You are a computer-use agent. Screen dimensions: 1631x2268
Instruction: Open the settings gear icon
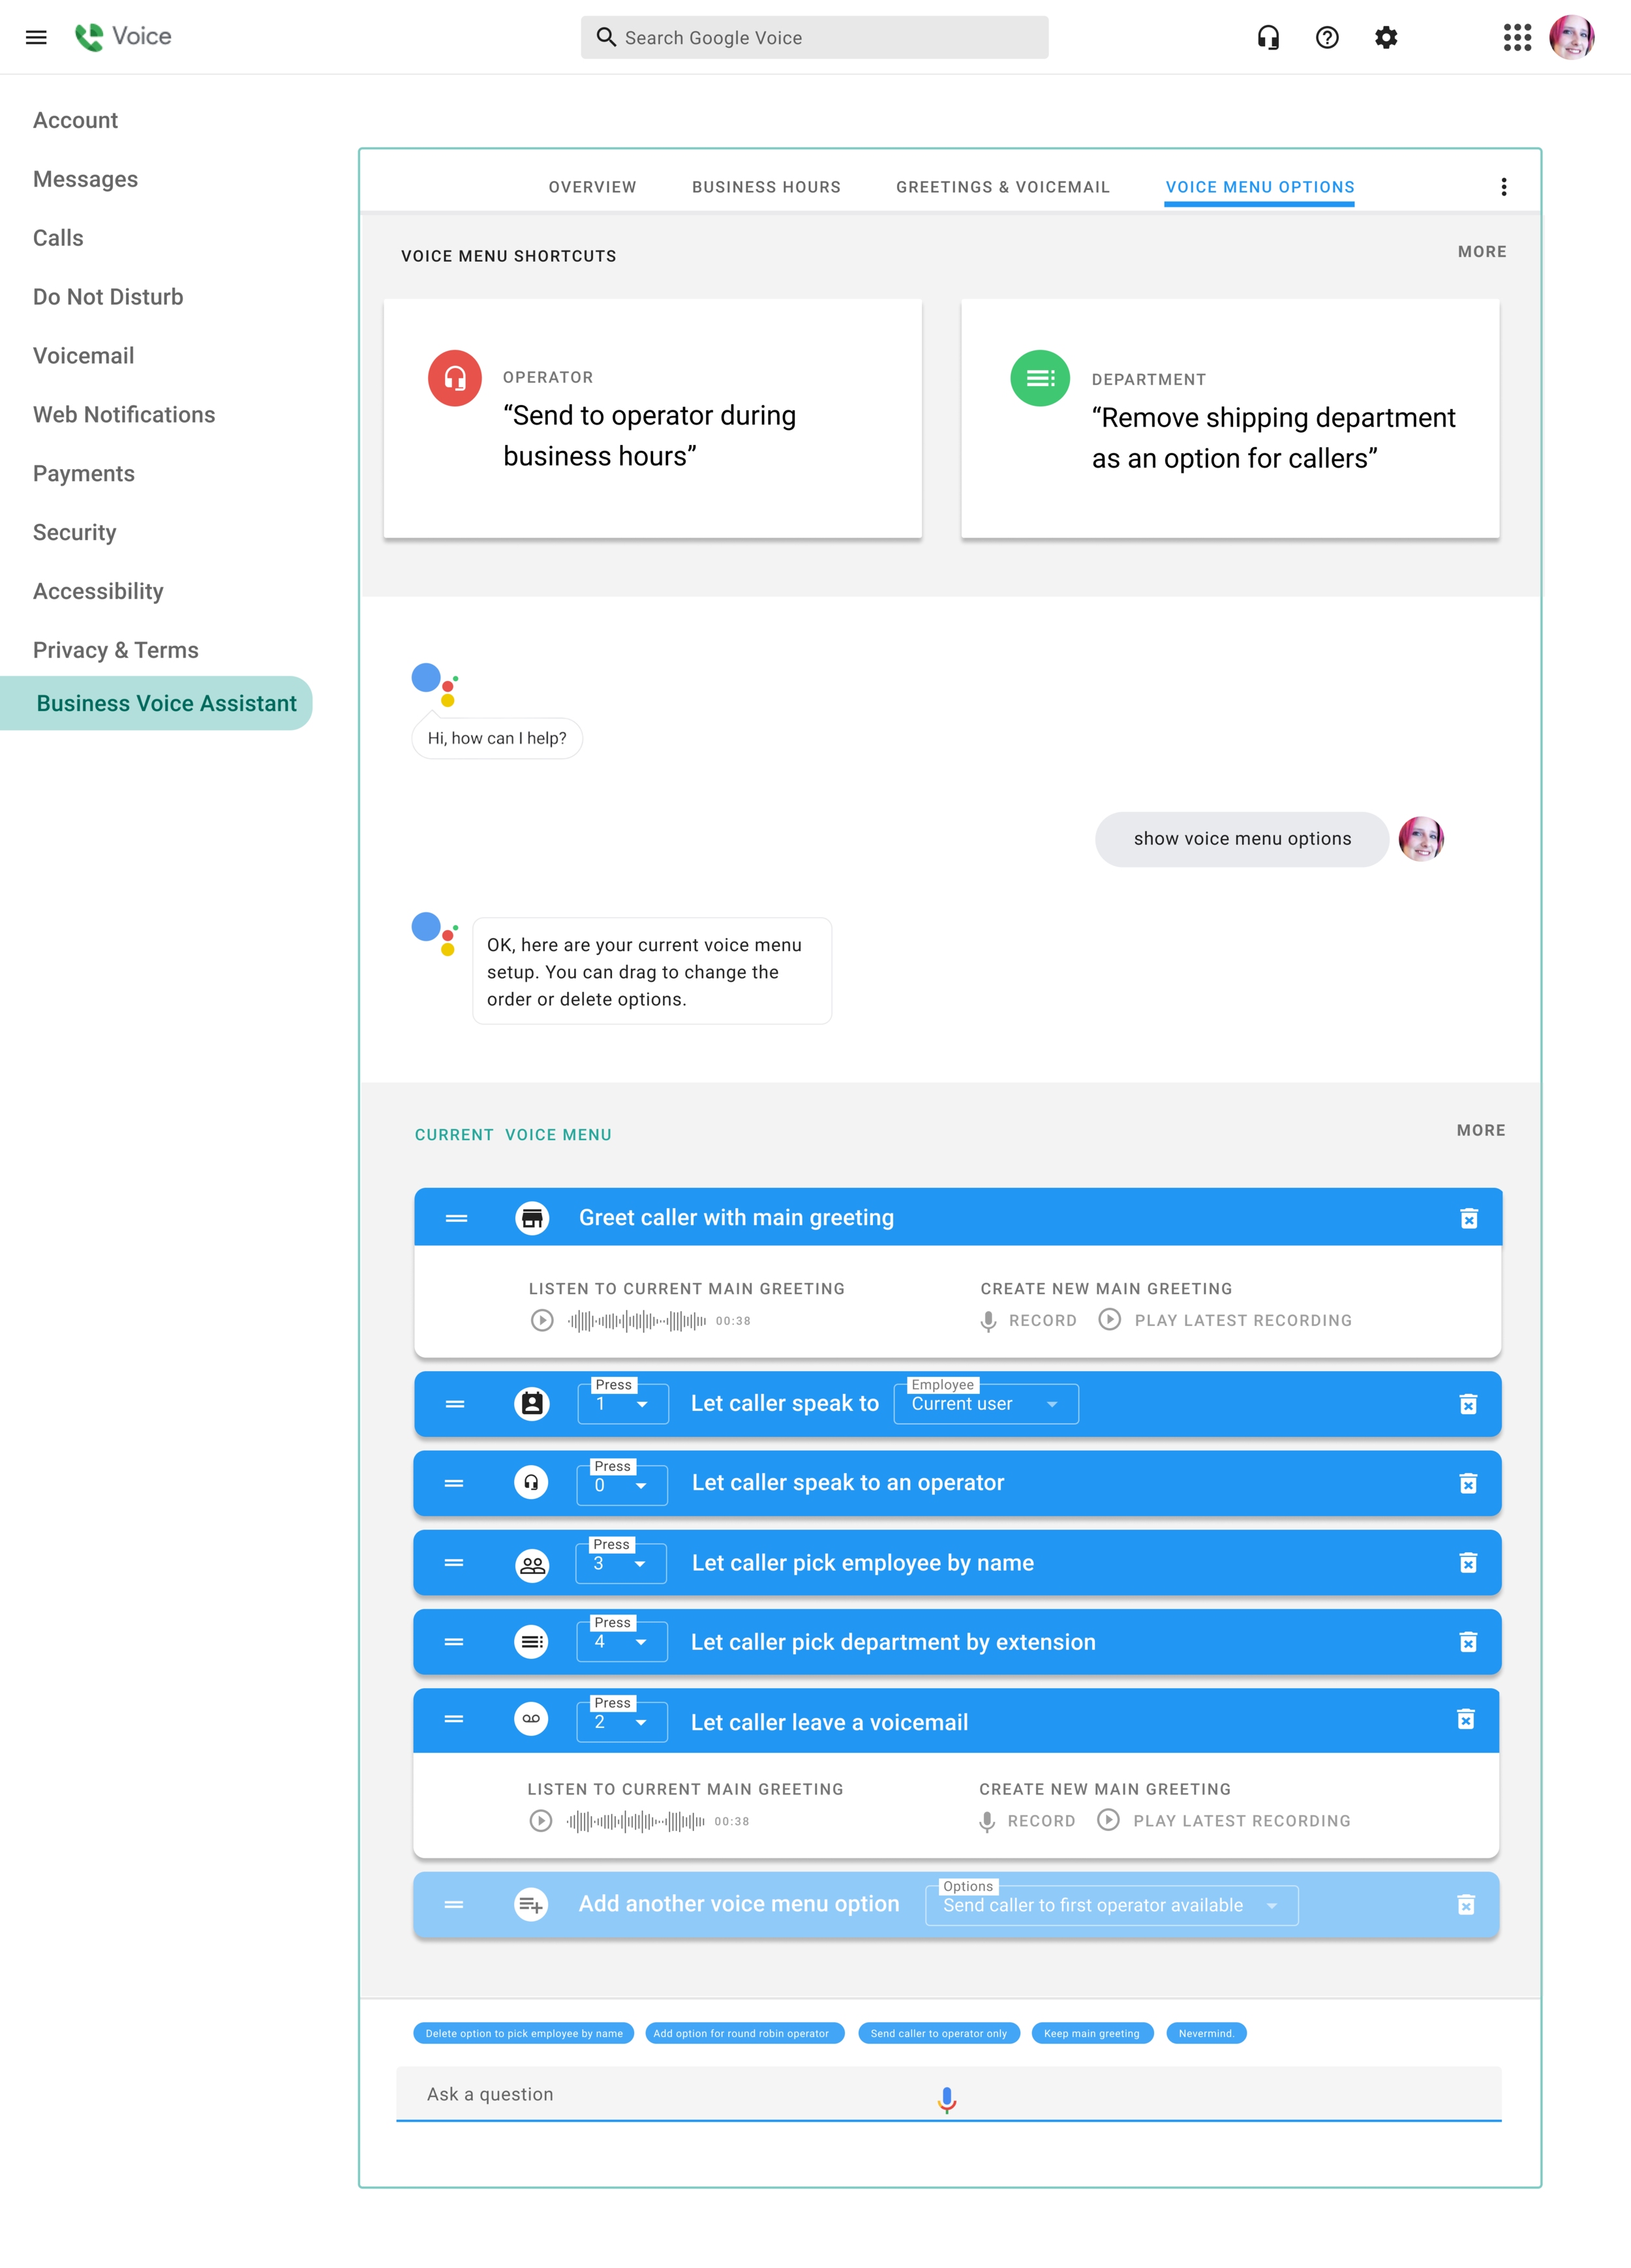(1386, 38)
